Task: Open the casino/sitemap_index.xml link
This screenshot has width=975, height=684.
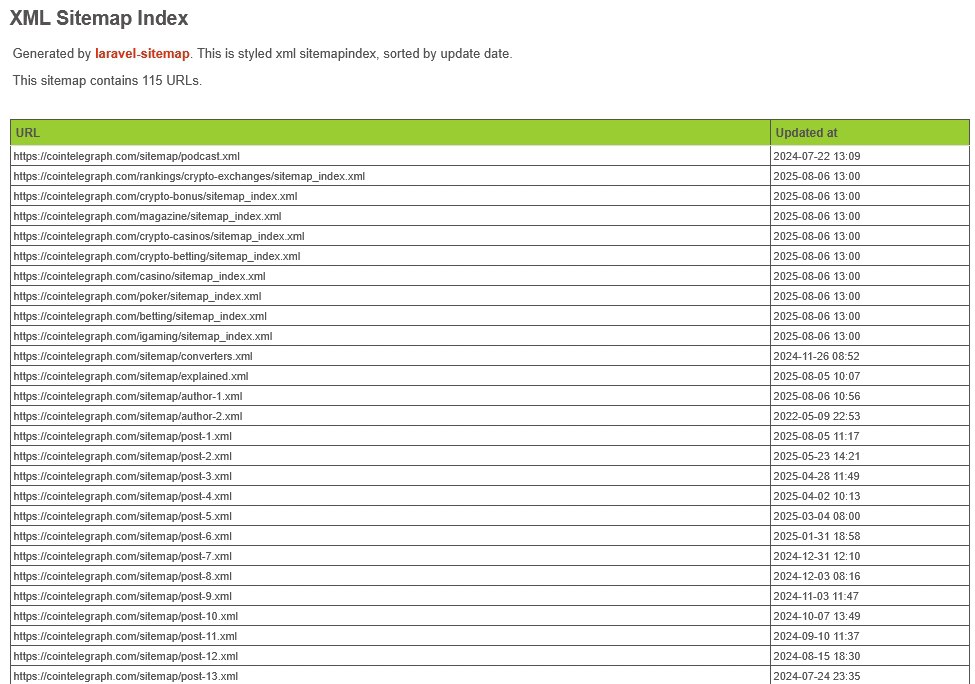Action: point(139,275)
